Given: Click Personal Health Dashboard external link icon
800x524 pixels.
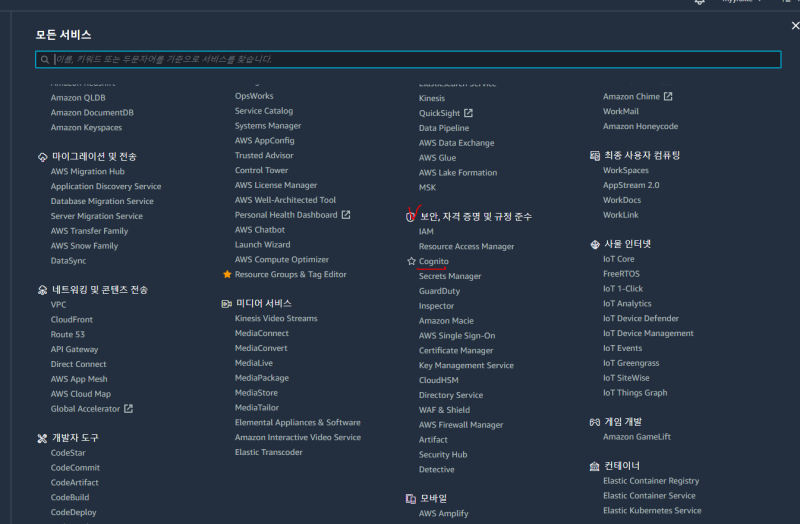Looking at the screenshot, I should coord(346,215).
